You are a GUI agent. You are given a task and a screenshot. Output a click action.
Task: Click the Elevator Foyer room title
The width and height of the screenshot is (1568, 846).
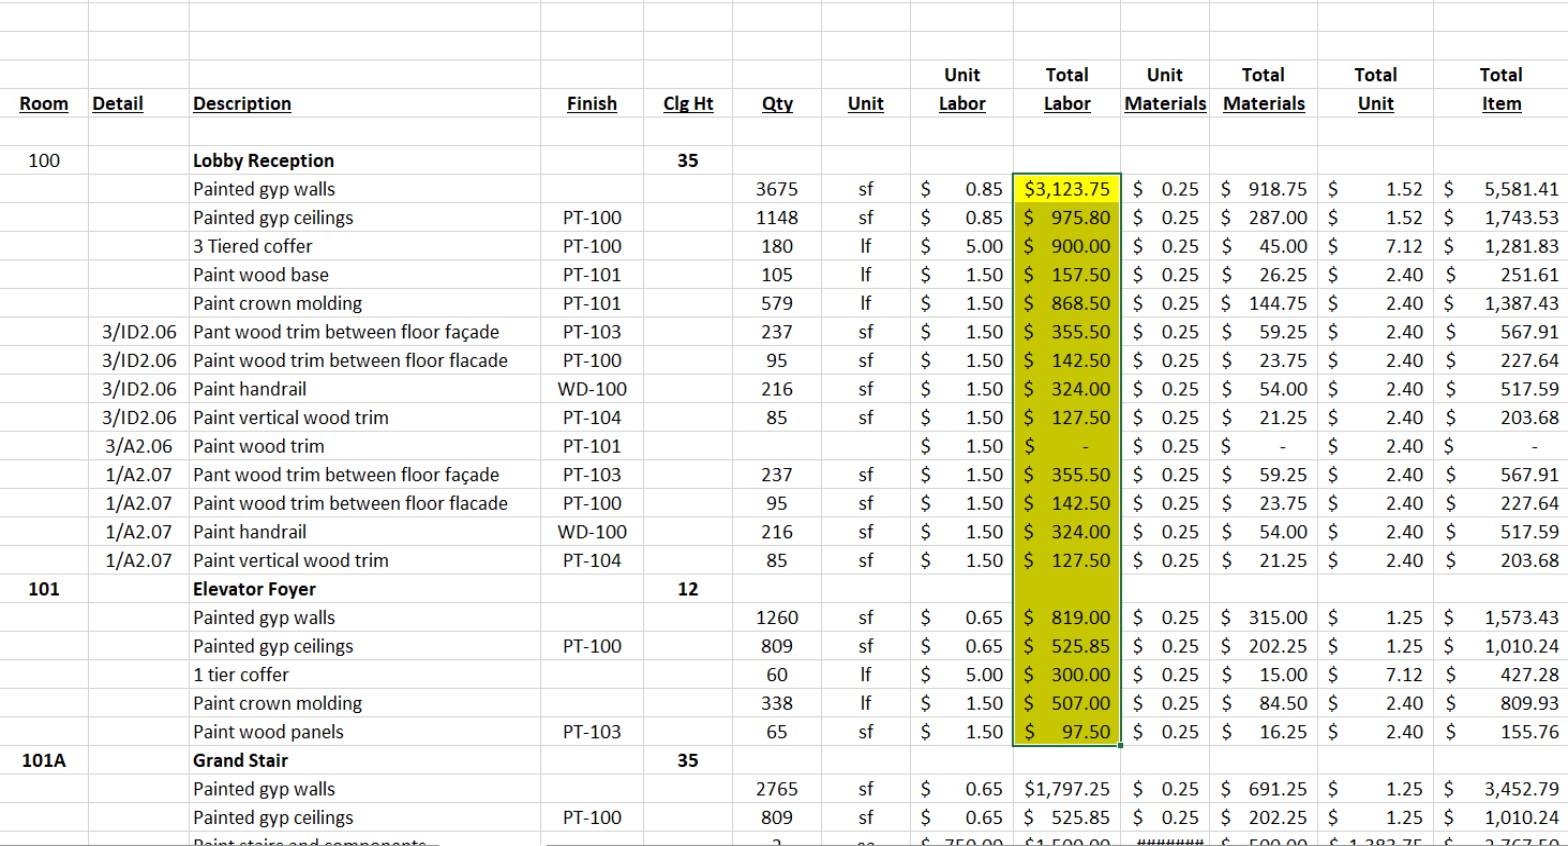(254, 589)
